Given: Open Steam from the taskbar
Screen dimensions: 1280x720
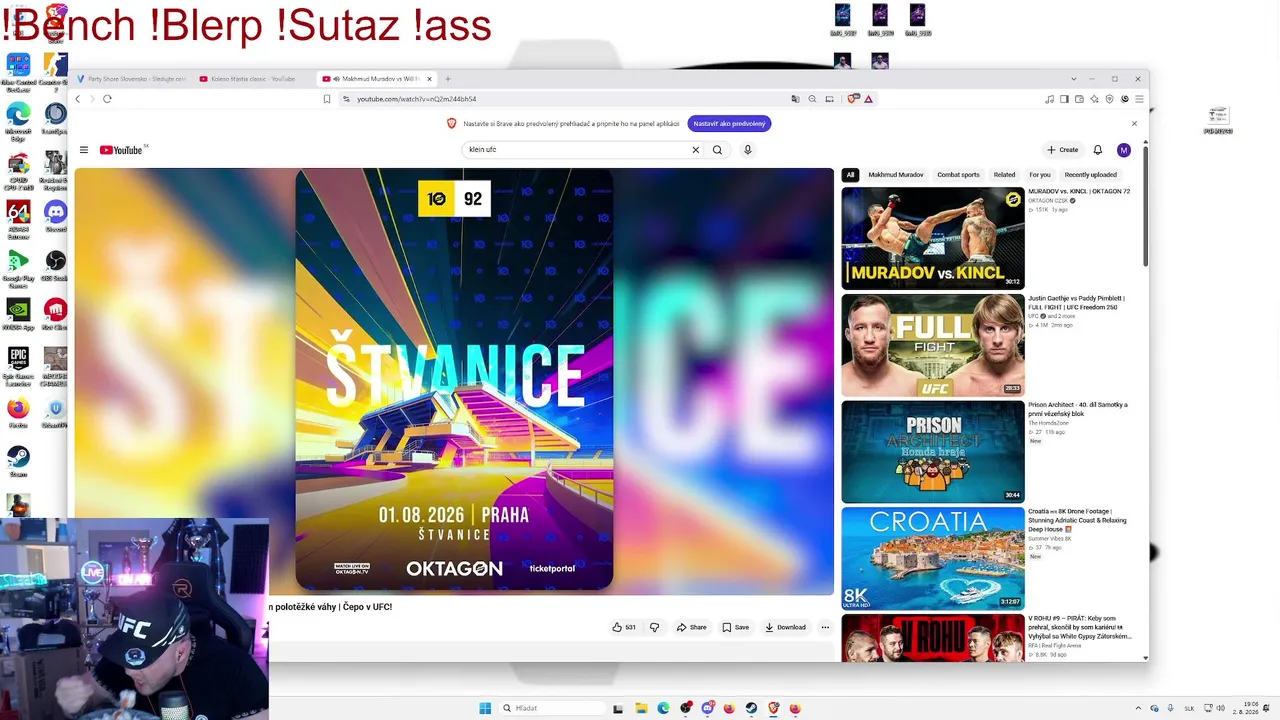Looking at the screenshot, I should pyautogui.click(x=751, y=708).
